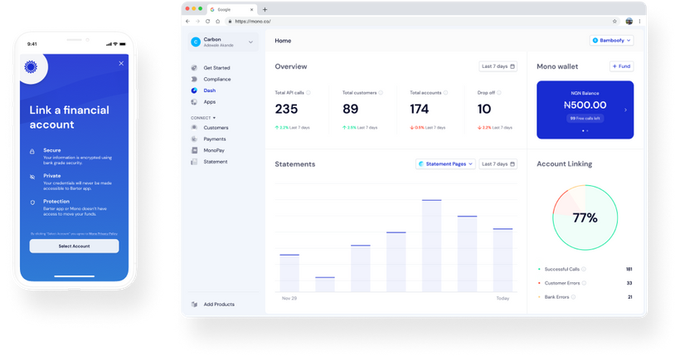The width and height of the screenshot is (680, 361).
Task: Click the Mono Privacy Policy link on the phone
Action: 103,233
